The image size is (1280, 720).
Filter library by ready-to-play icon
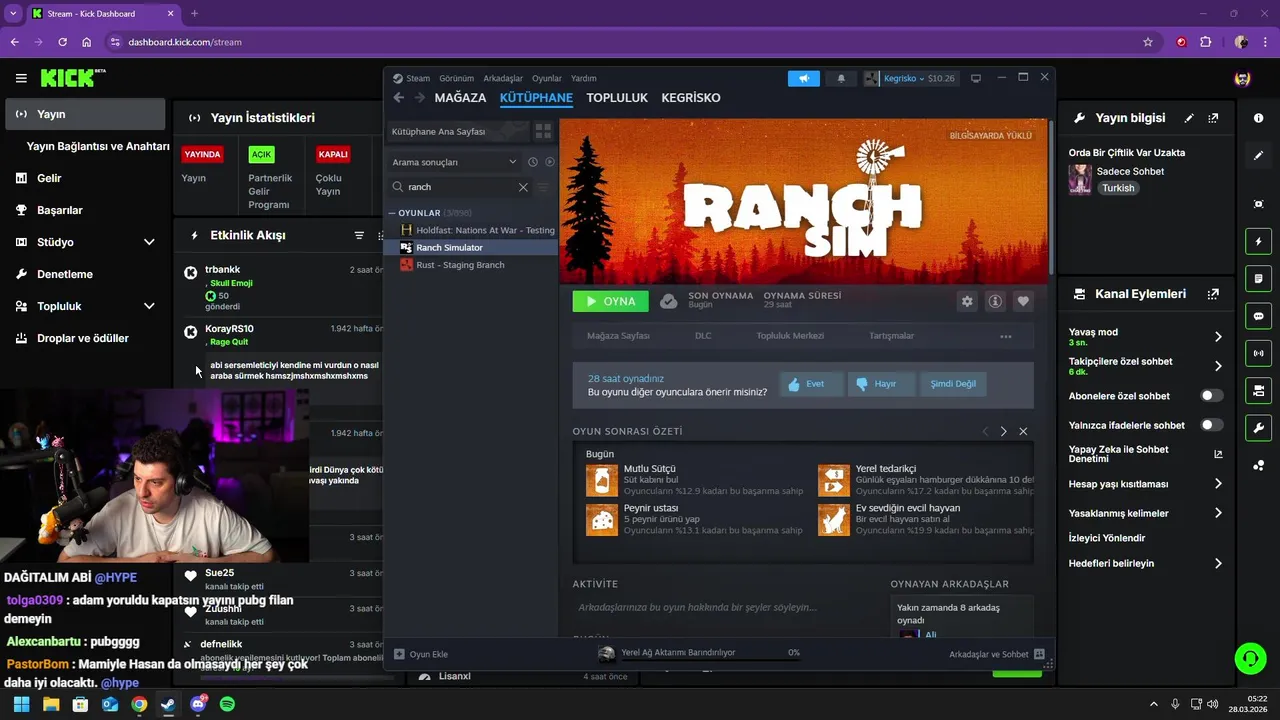tap(549, 162)
